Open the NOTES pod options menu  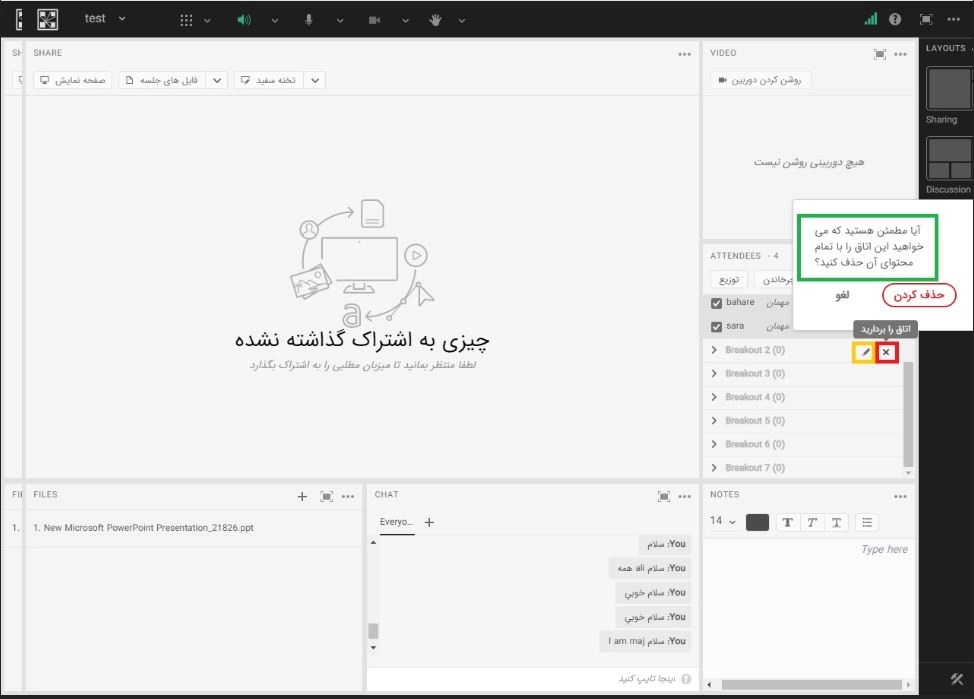tap(900, 496)
